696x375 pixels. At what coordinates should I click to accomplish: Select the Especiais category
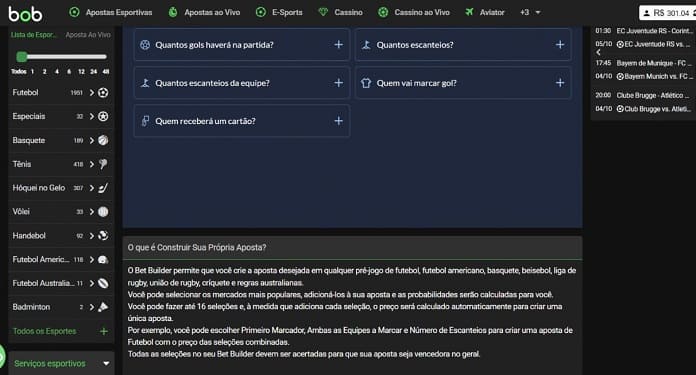(x=61, y=116)
